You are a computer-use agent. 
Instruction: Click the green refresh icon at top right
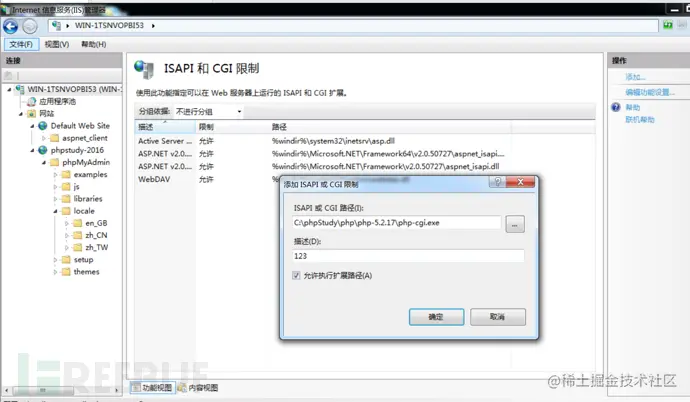(x=668, y=25)
